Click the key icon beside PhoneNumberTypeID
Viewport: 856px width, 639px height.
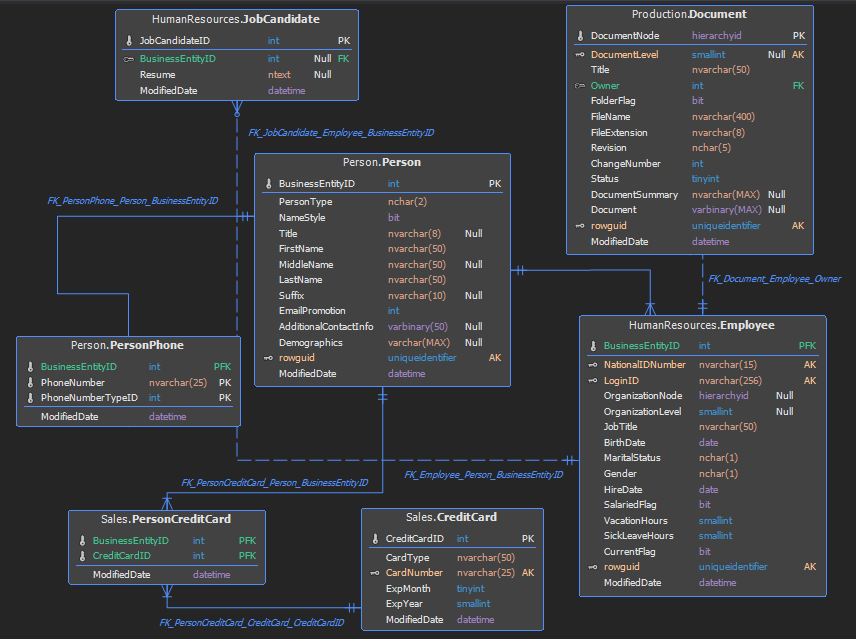tap(30, 398)
